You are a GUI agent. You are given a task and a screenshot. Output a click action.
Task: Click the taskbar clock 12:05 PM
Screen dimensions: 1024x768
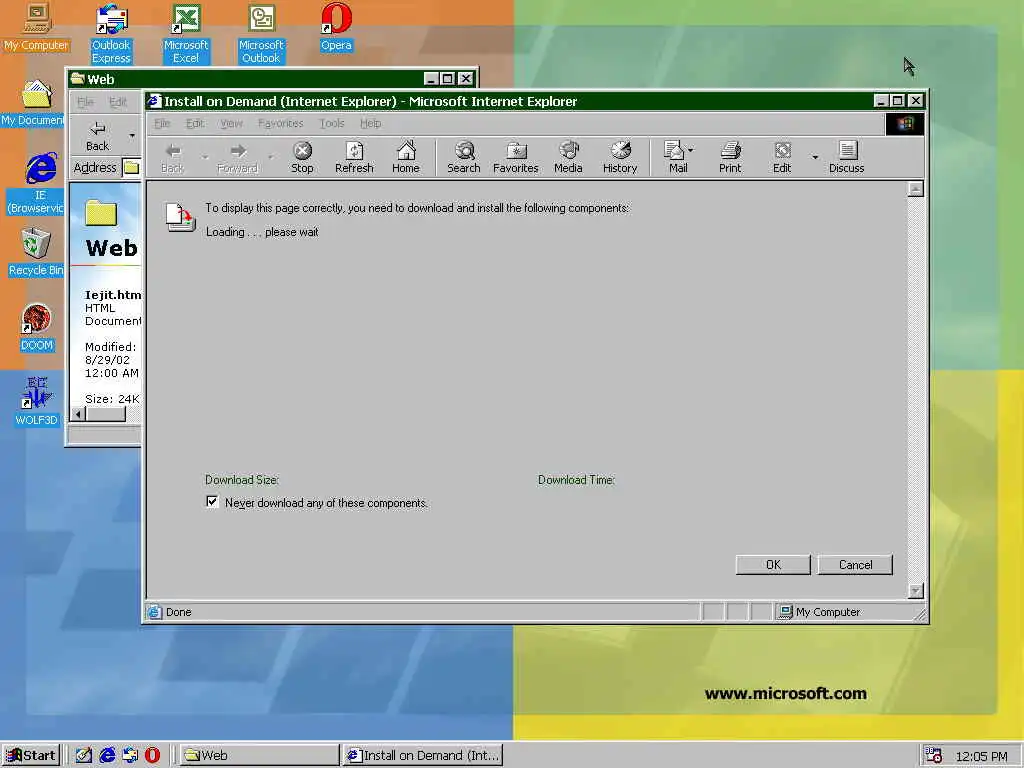pos(981,756)
